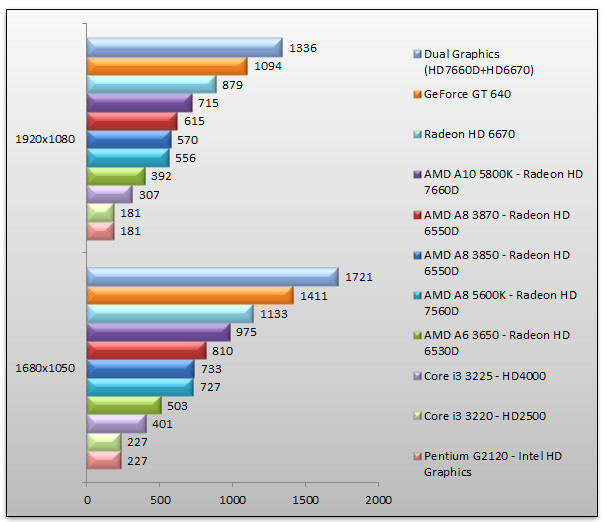Click the blue bar labeled 570

tap(129, 139)
